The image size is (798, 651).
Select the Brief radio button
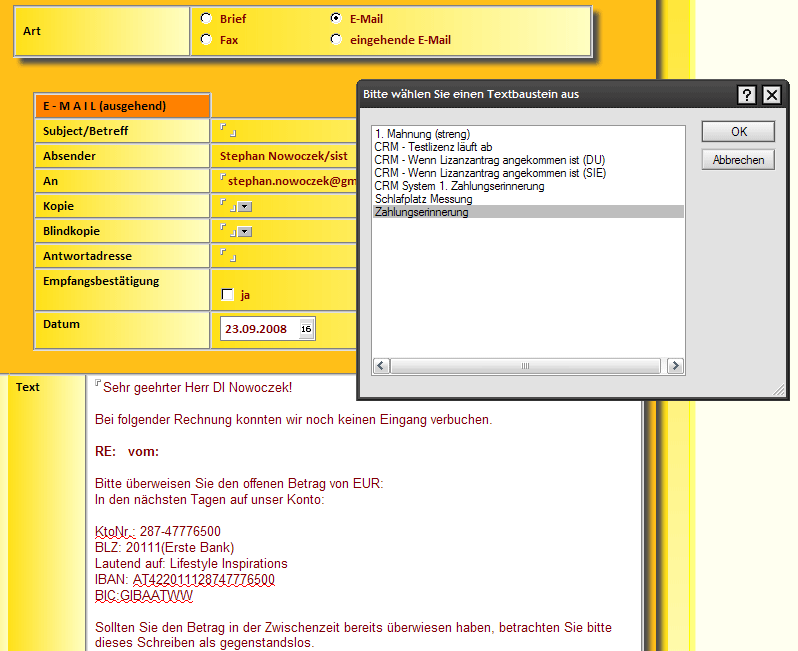(206, 18)
